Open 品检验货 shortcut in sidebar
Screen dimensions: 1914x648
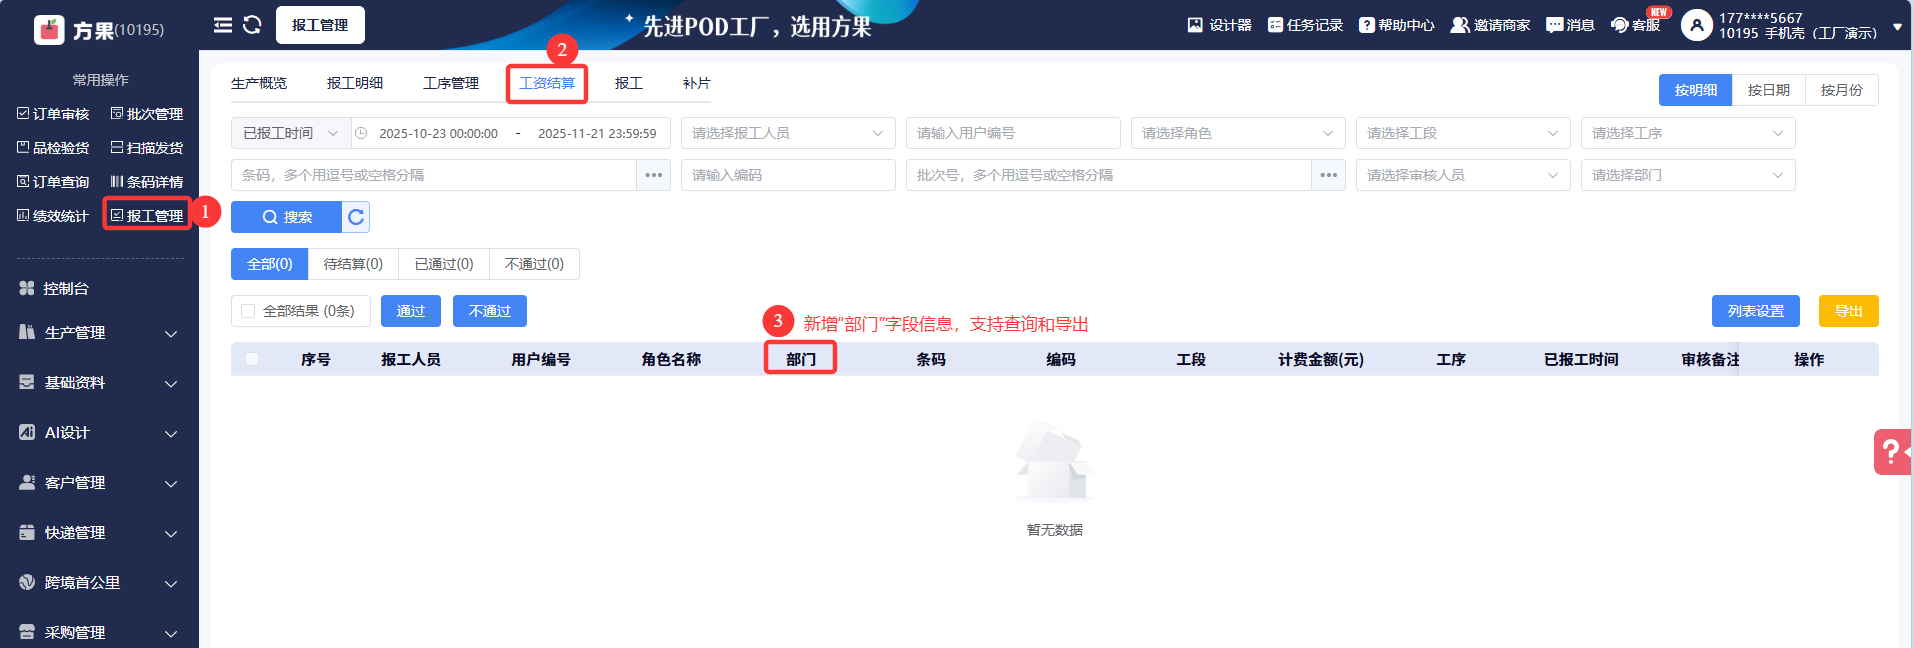53,148
